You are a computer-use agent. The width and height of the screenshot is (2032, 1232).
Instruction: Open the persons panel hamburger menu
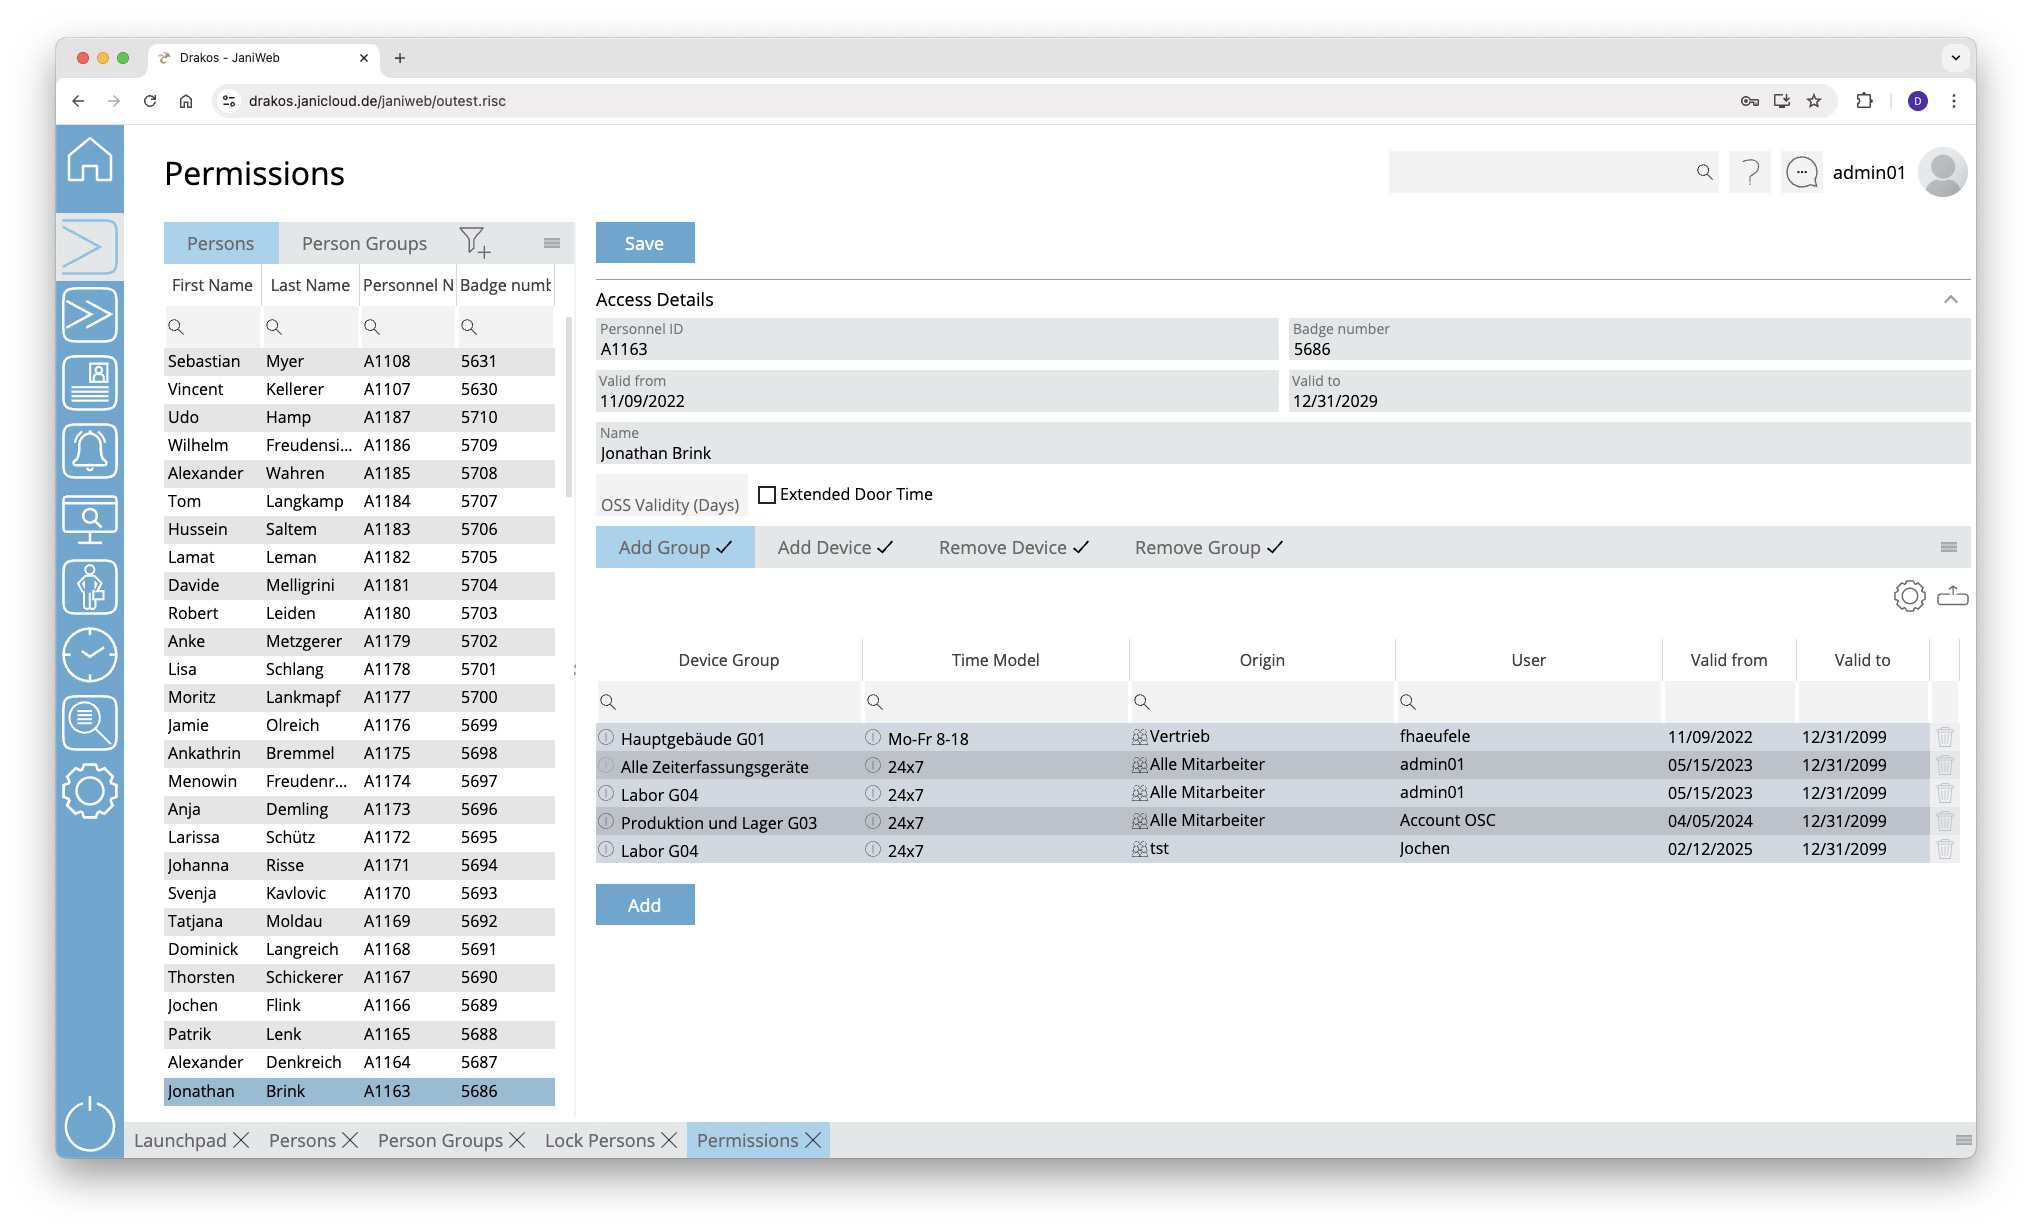552,243
